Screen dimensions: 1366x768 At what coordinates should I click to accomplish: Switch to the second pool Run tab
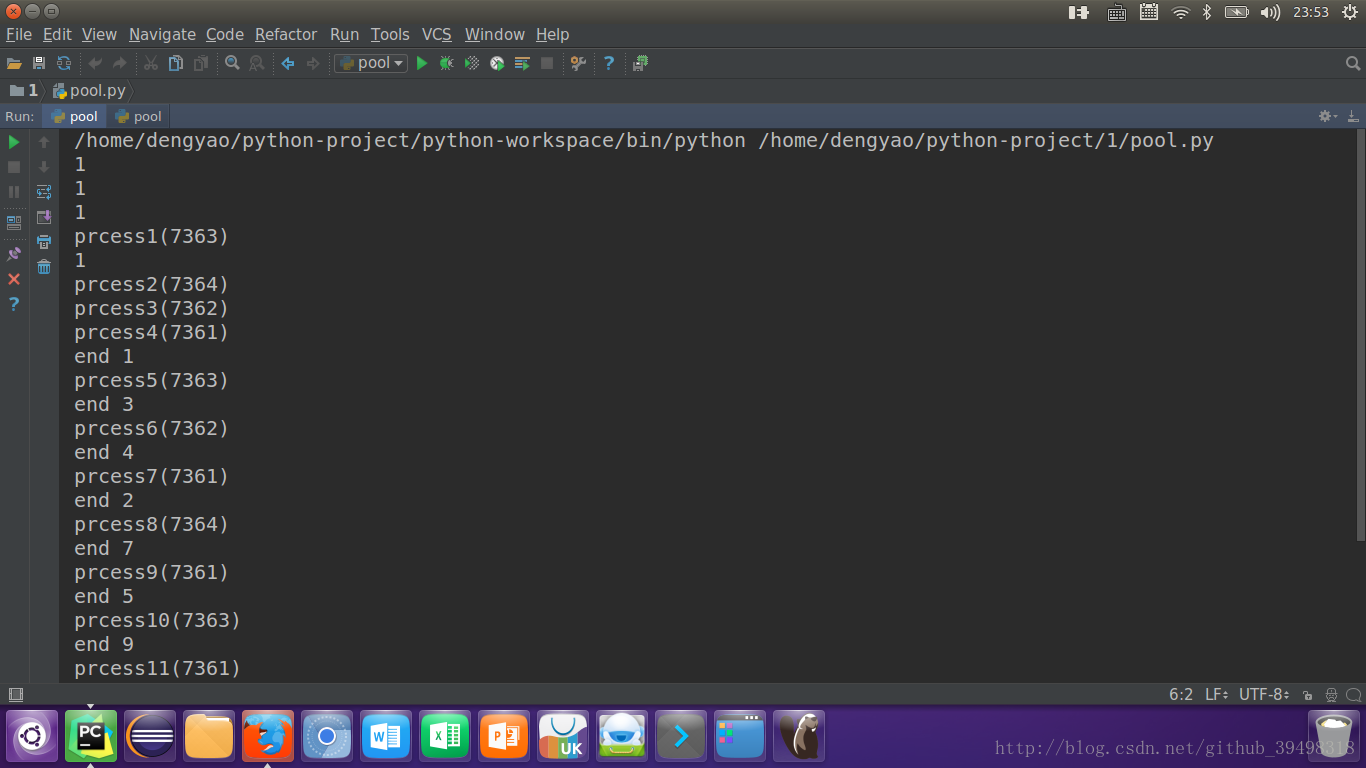[x=138, y=116]
